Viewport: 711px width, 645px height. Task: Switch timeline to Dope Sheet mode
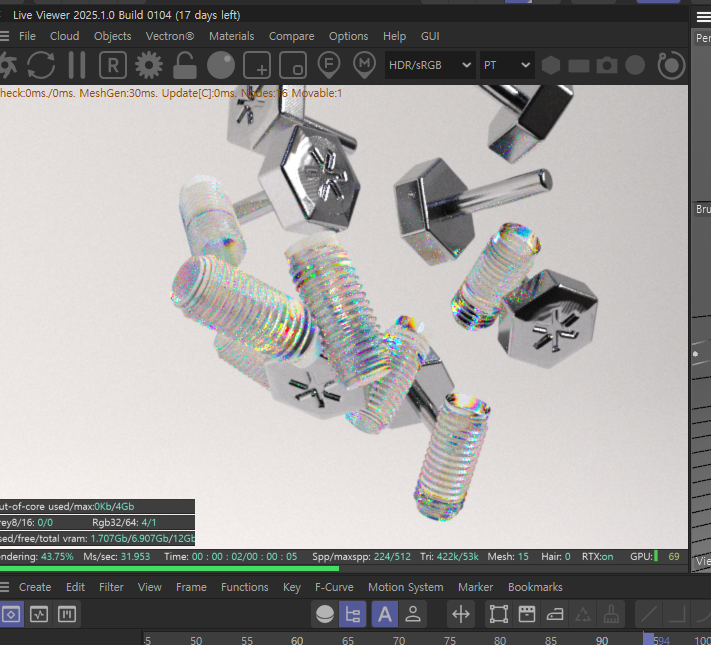11,614
